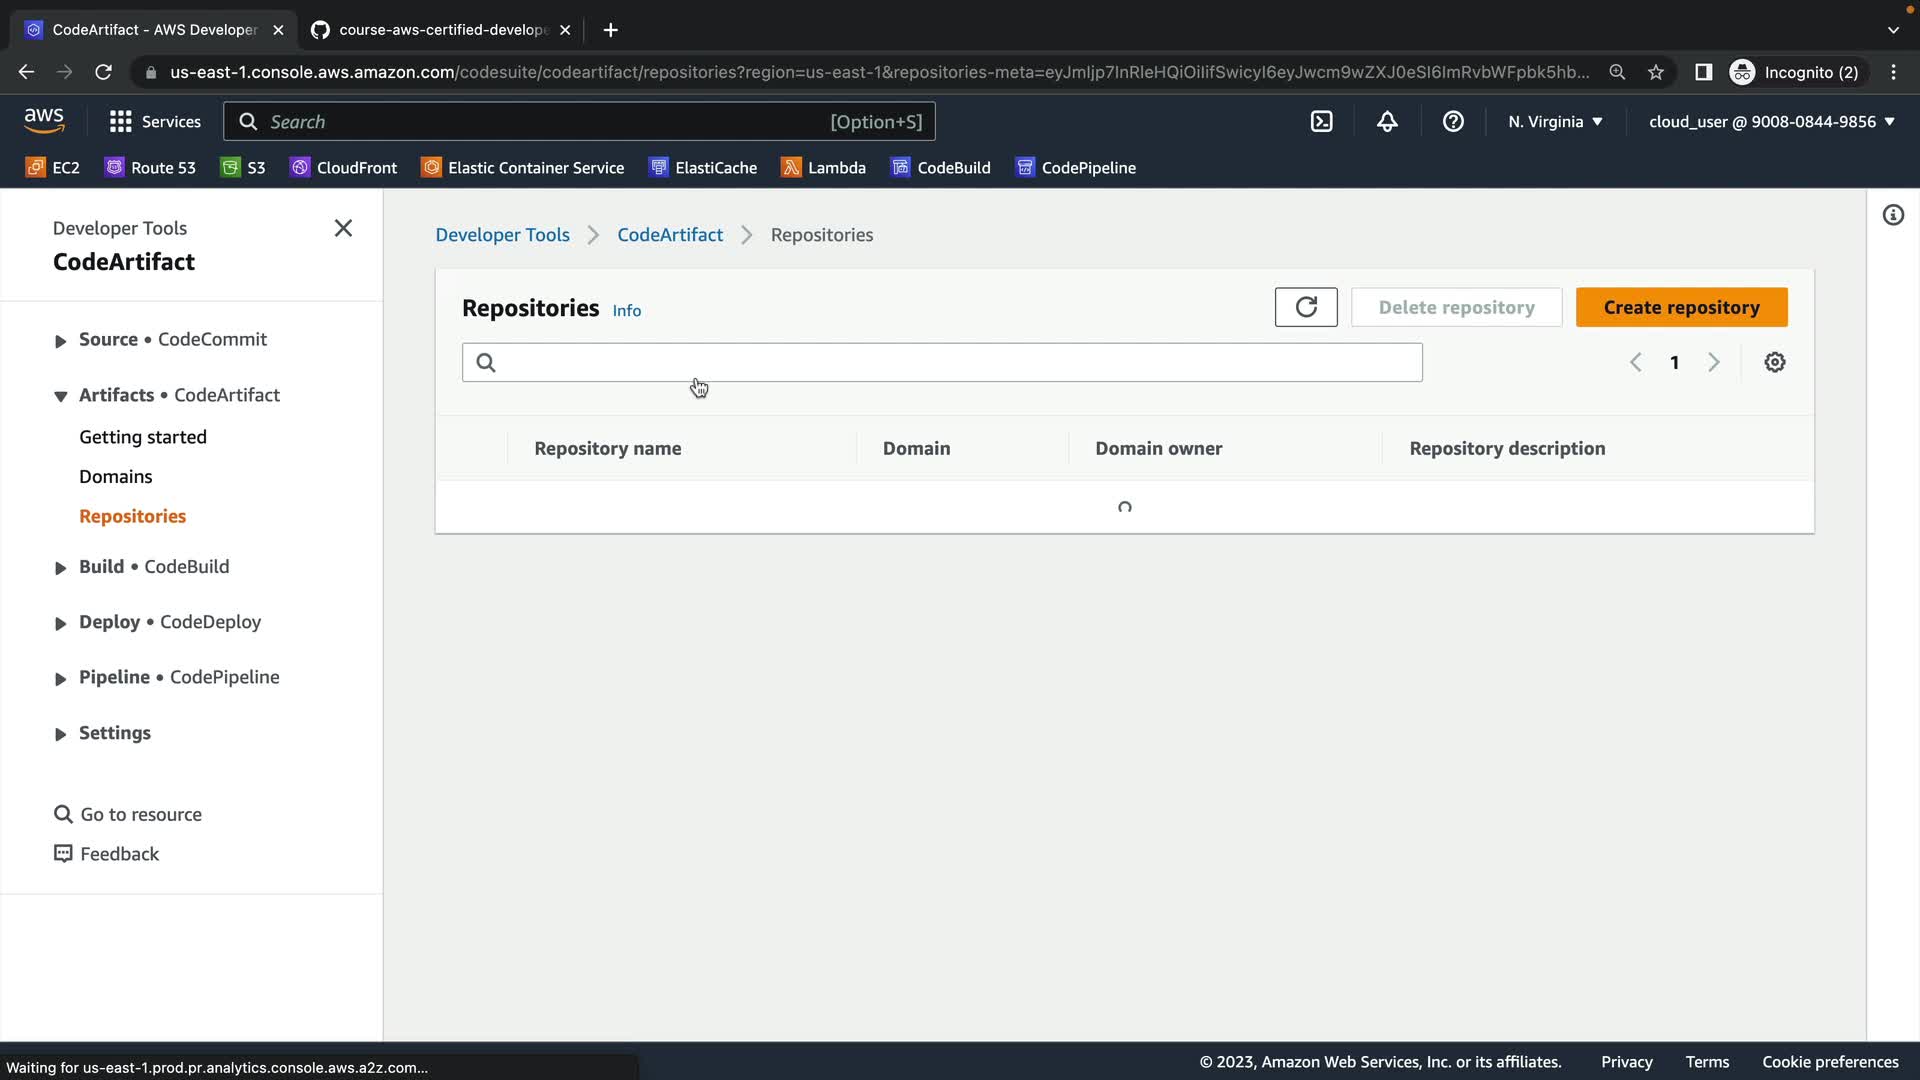Collapse the Artifacts CodeArtifact section

click(60, 396)
